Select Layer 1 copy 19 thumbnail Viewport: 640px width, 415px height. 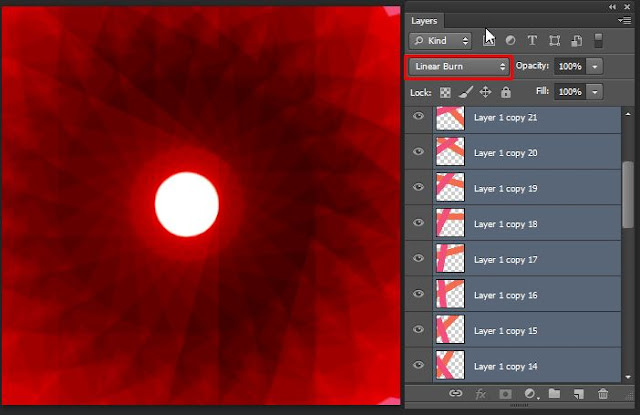coord(450,187)
